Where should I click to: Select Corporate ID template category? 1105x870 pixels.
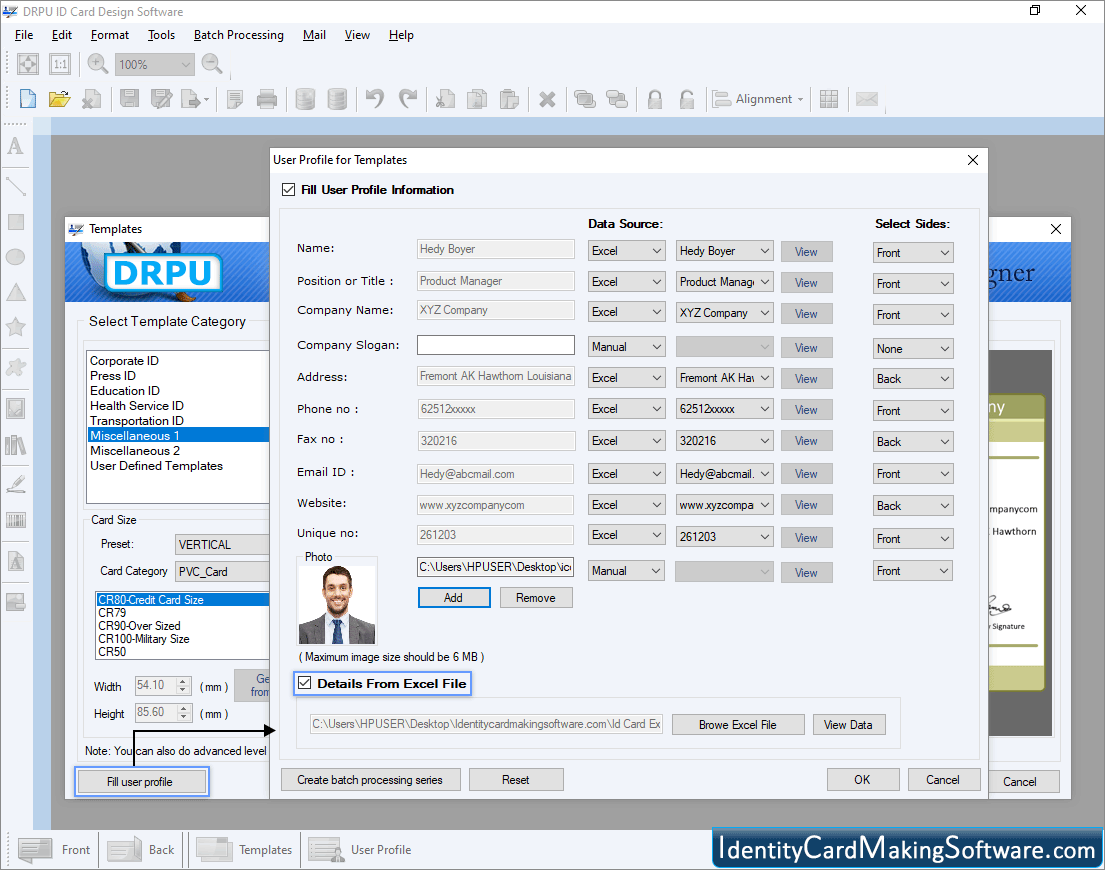[x=125, y=361]
